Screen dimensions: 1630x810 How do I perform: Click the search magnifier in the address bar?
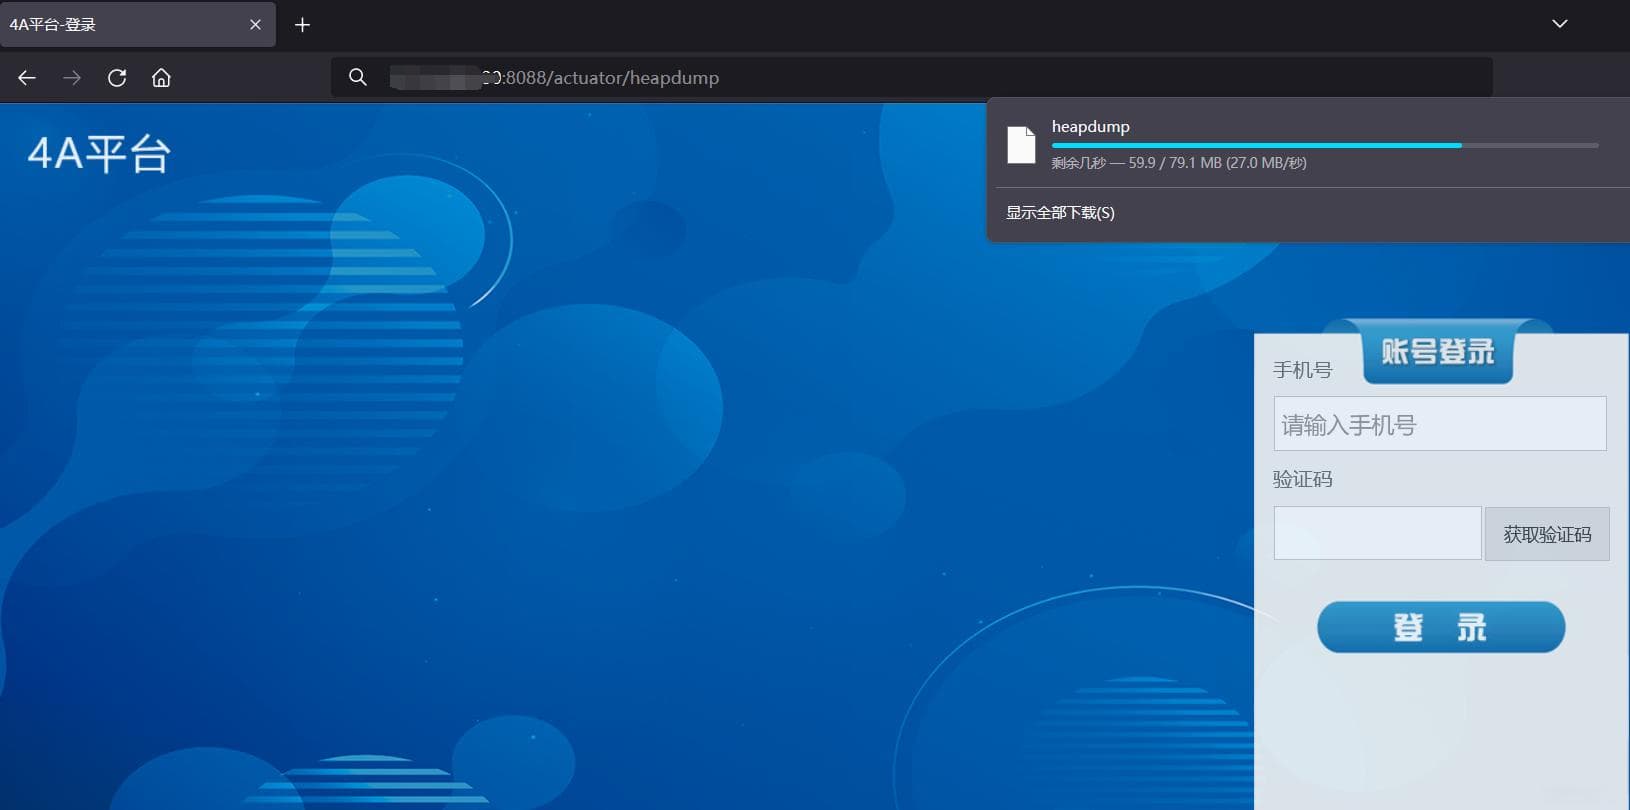[x=357, y=77]
